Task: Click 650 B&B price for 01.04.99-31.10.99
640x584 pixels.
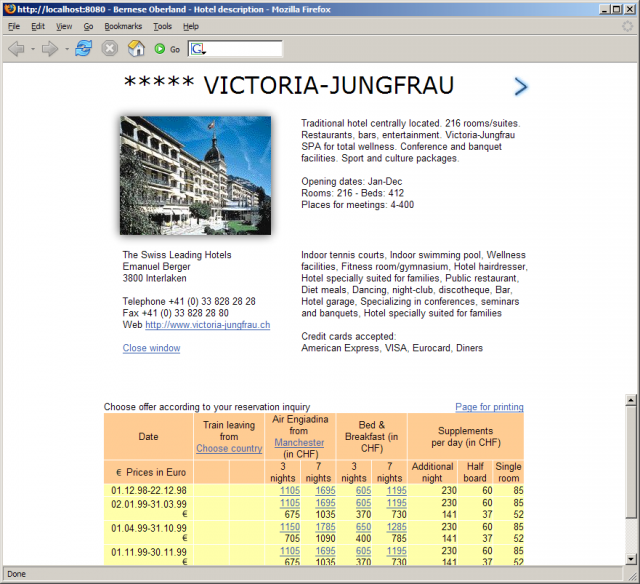Action: 363,527
